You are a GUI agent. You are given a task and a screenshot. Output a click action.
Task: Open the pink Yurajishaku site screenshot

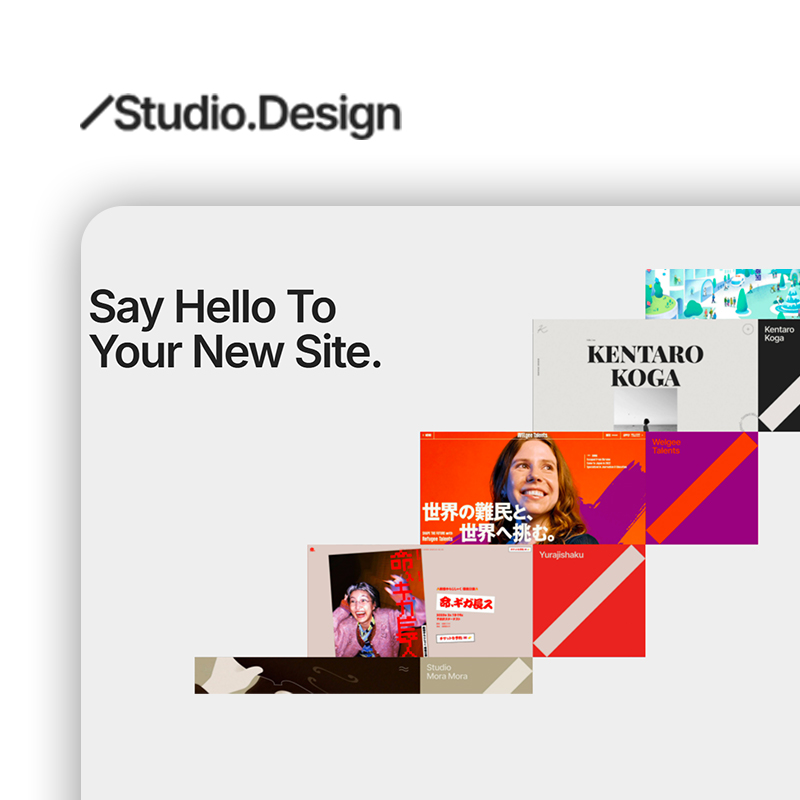pyautogui.click(x=420, y=601)
